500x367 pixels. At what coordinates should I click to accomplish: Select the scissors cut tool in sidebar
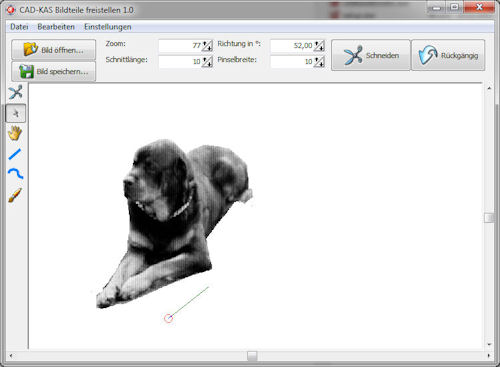click(16, 92)
